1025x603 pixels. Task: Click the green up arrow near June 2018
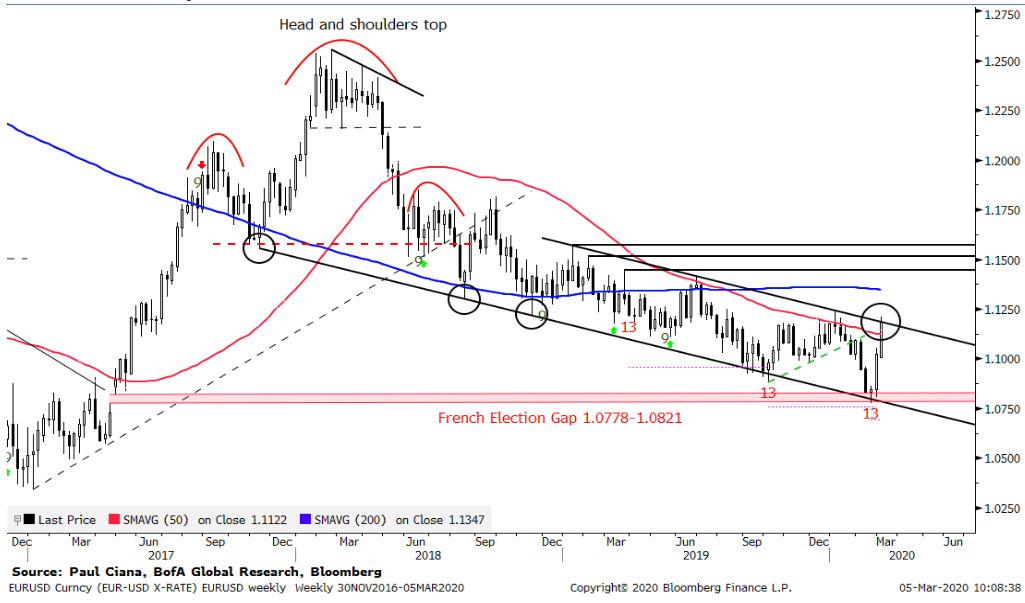point(424,264)
